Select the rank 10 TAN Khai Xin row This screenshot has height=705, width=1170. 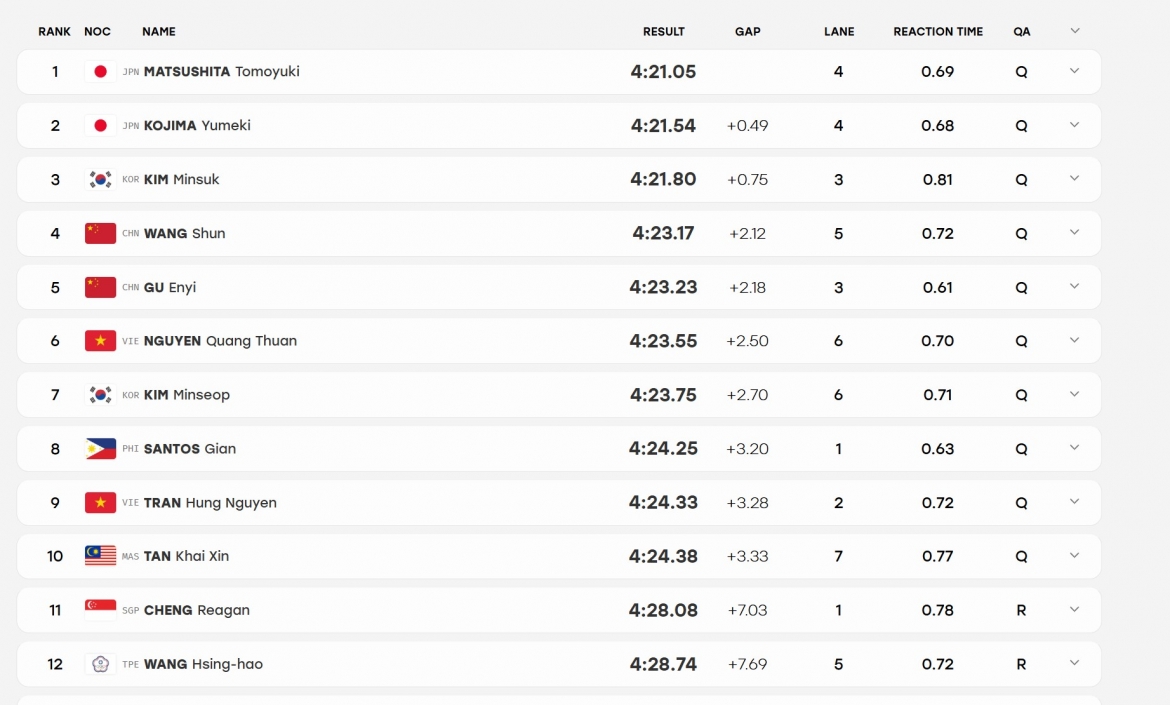(x=559, y=557)
